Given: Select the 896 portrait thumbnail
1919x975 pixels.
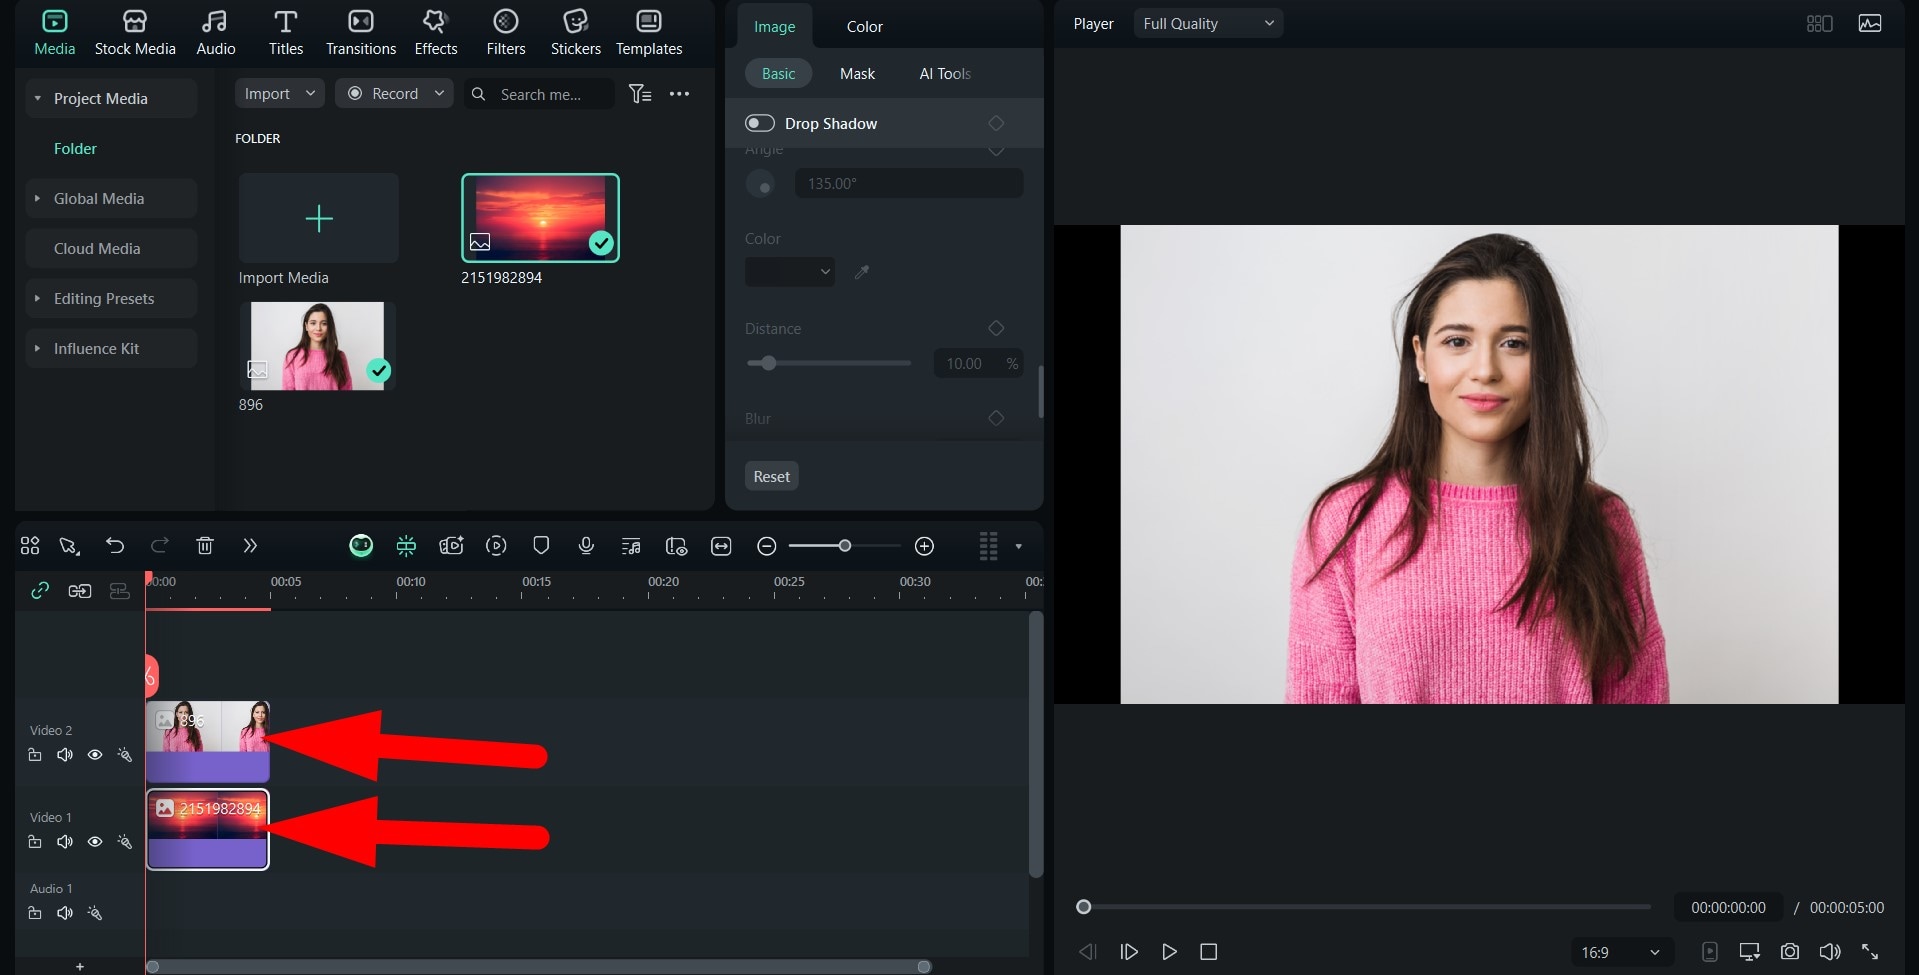Looking at the screenshot, I should click(317, 346).
